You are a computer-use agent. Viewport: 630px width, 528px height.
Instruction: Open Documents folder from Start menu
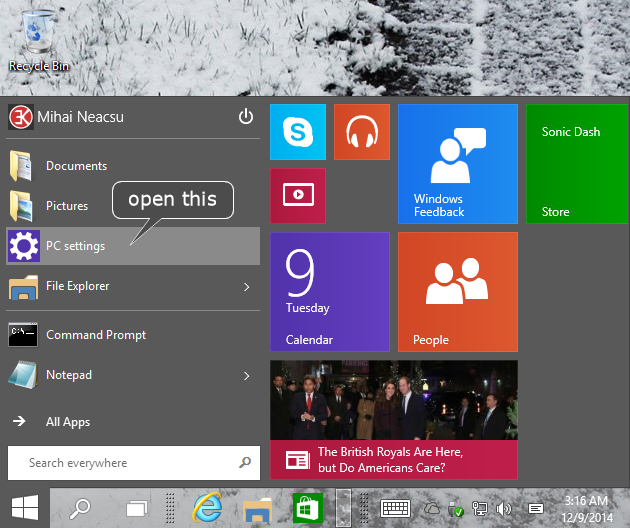[133, 166]
